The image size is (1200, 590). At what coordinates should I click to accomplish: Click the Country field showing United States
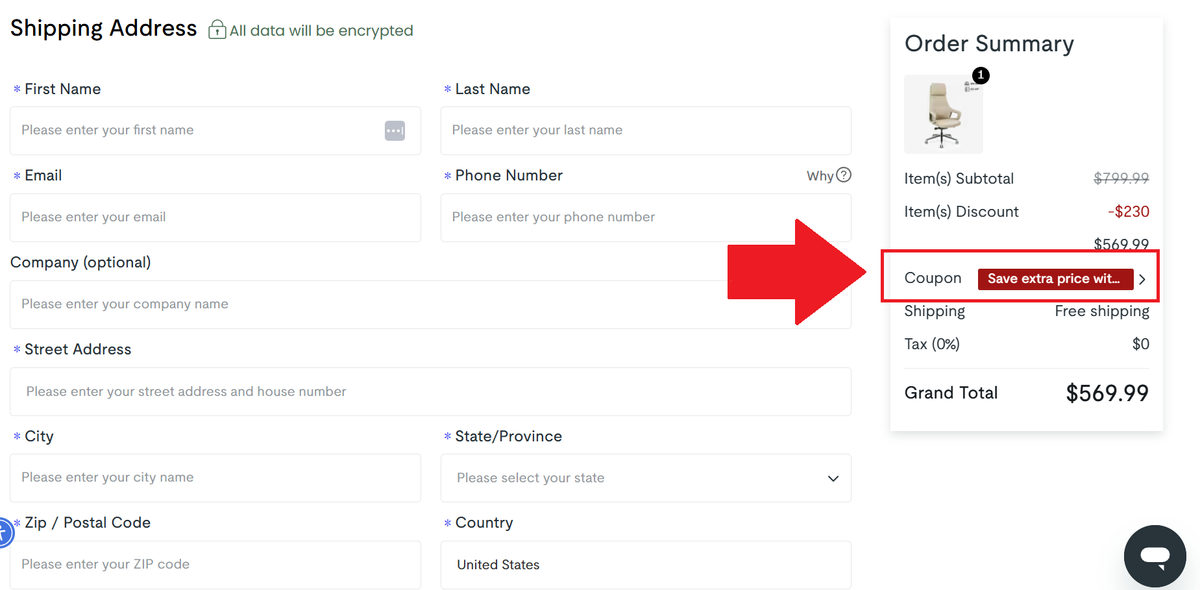(x=645, y=565)
